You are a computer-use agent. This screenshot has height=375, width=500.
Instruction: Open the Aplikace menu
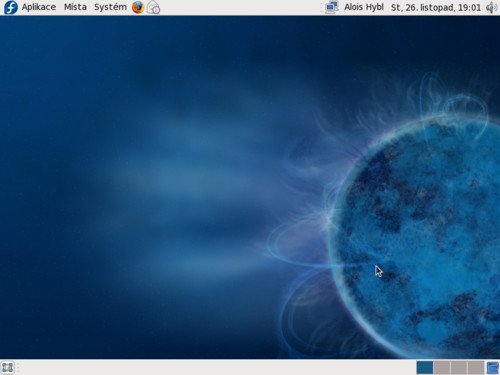tap(39, 7)
